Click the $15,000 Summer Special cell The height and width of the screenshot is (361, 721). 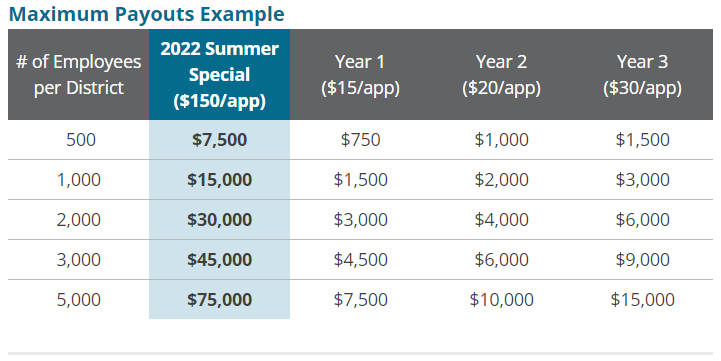click(x=219, y=180)
